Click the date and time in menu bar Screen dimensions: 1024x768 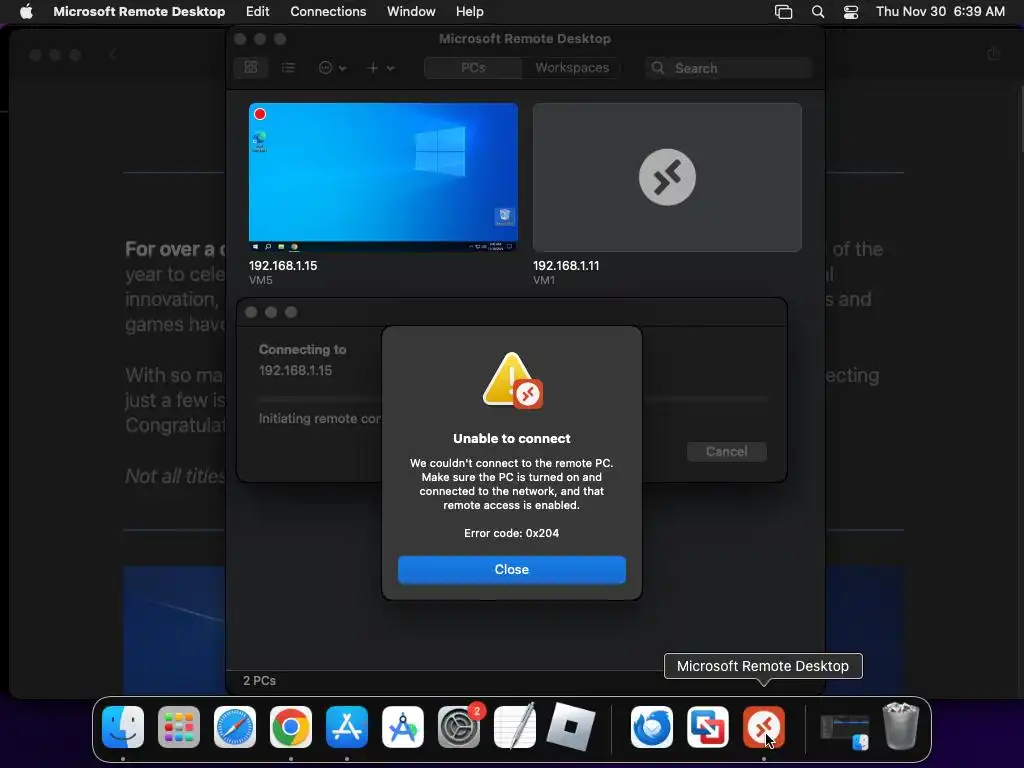tap(940, 12)
